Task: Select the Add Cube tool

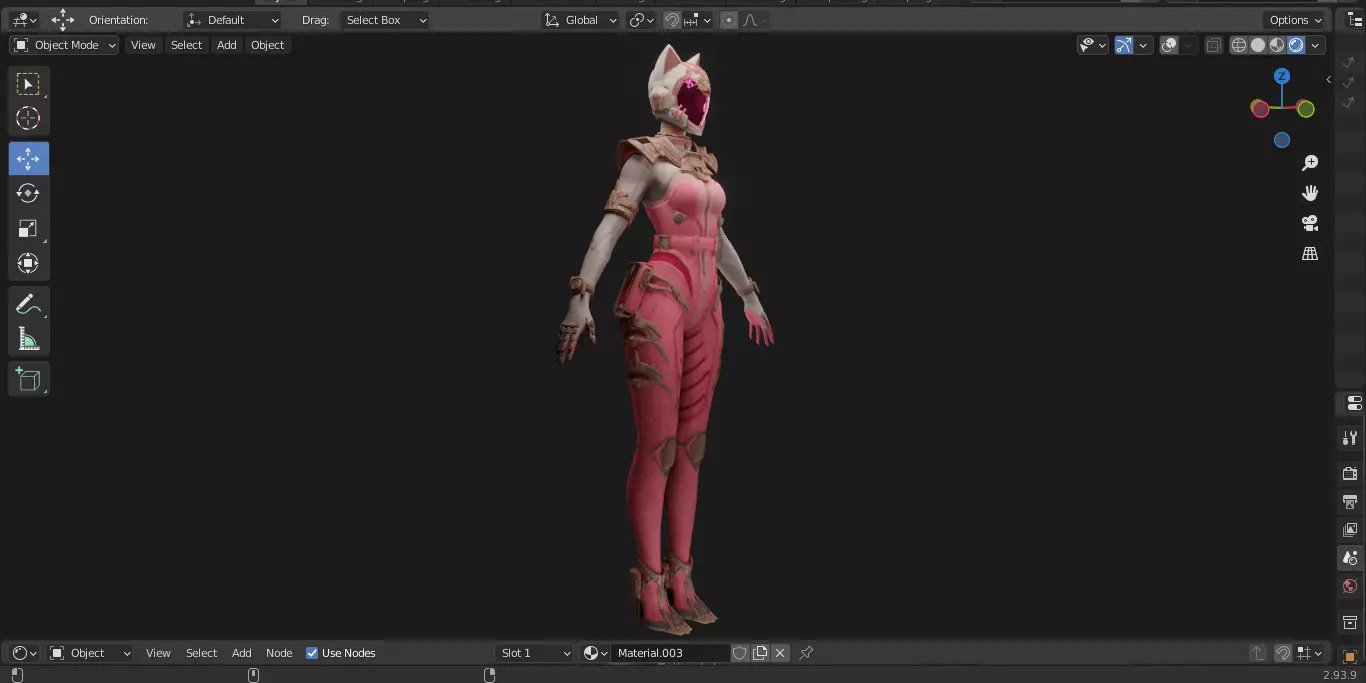Action: tap(28, 379)
